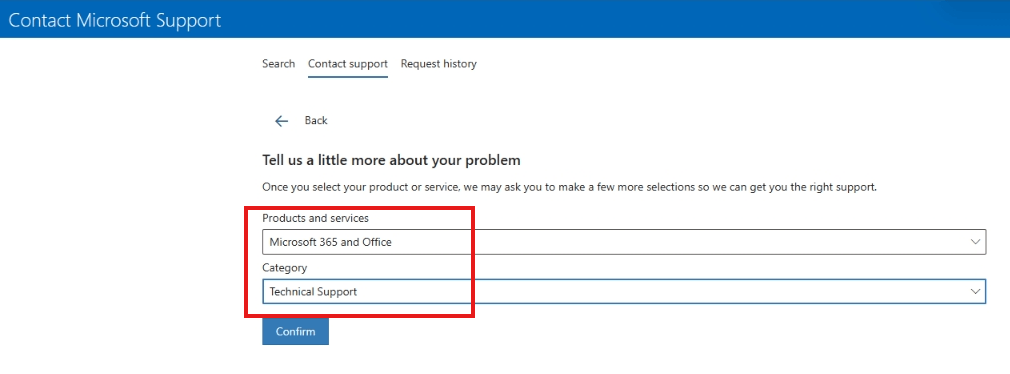Open the Category dropdown showing Technical Support
This screenshot has height=374, width=1010.
pyautogui.click(x=624, y=292)
